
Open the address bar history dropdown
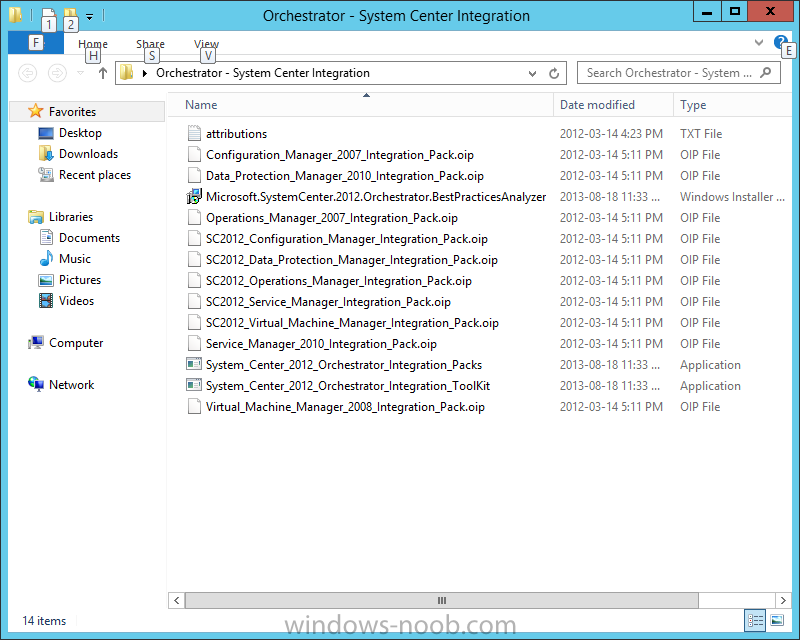[x=532, y=73]
